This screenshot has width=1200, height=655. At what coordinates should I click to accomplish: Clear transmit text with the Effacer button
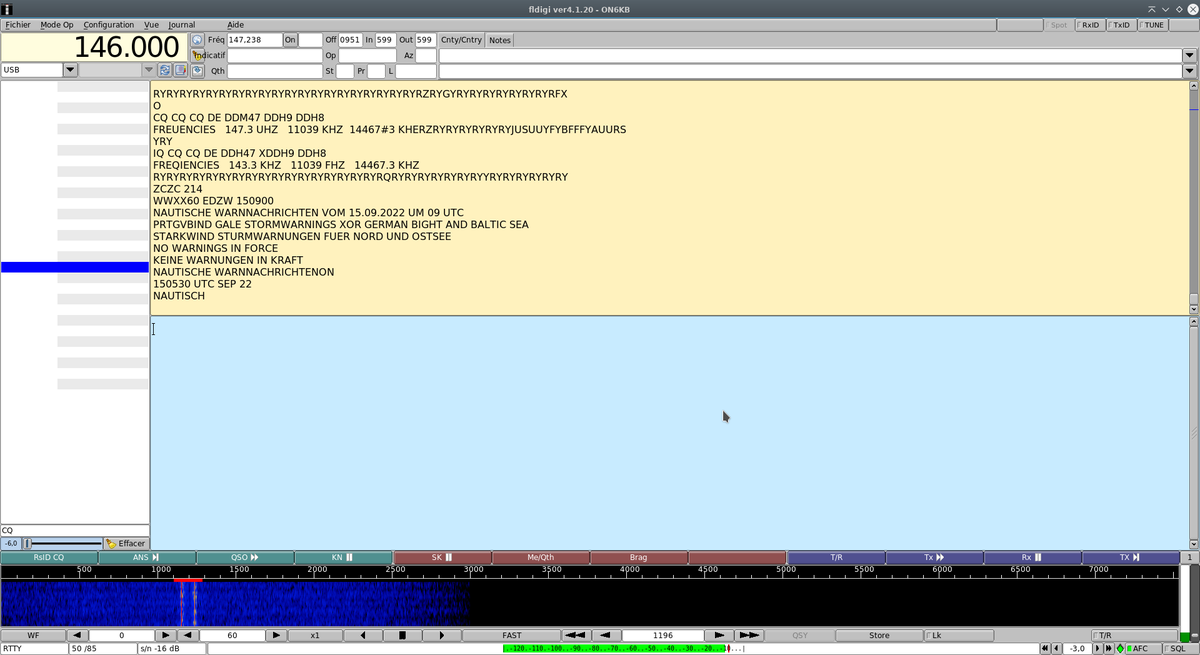[125, 542]
